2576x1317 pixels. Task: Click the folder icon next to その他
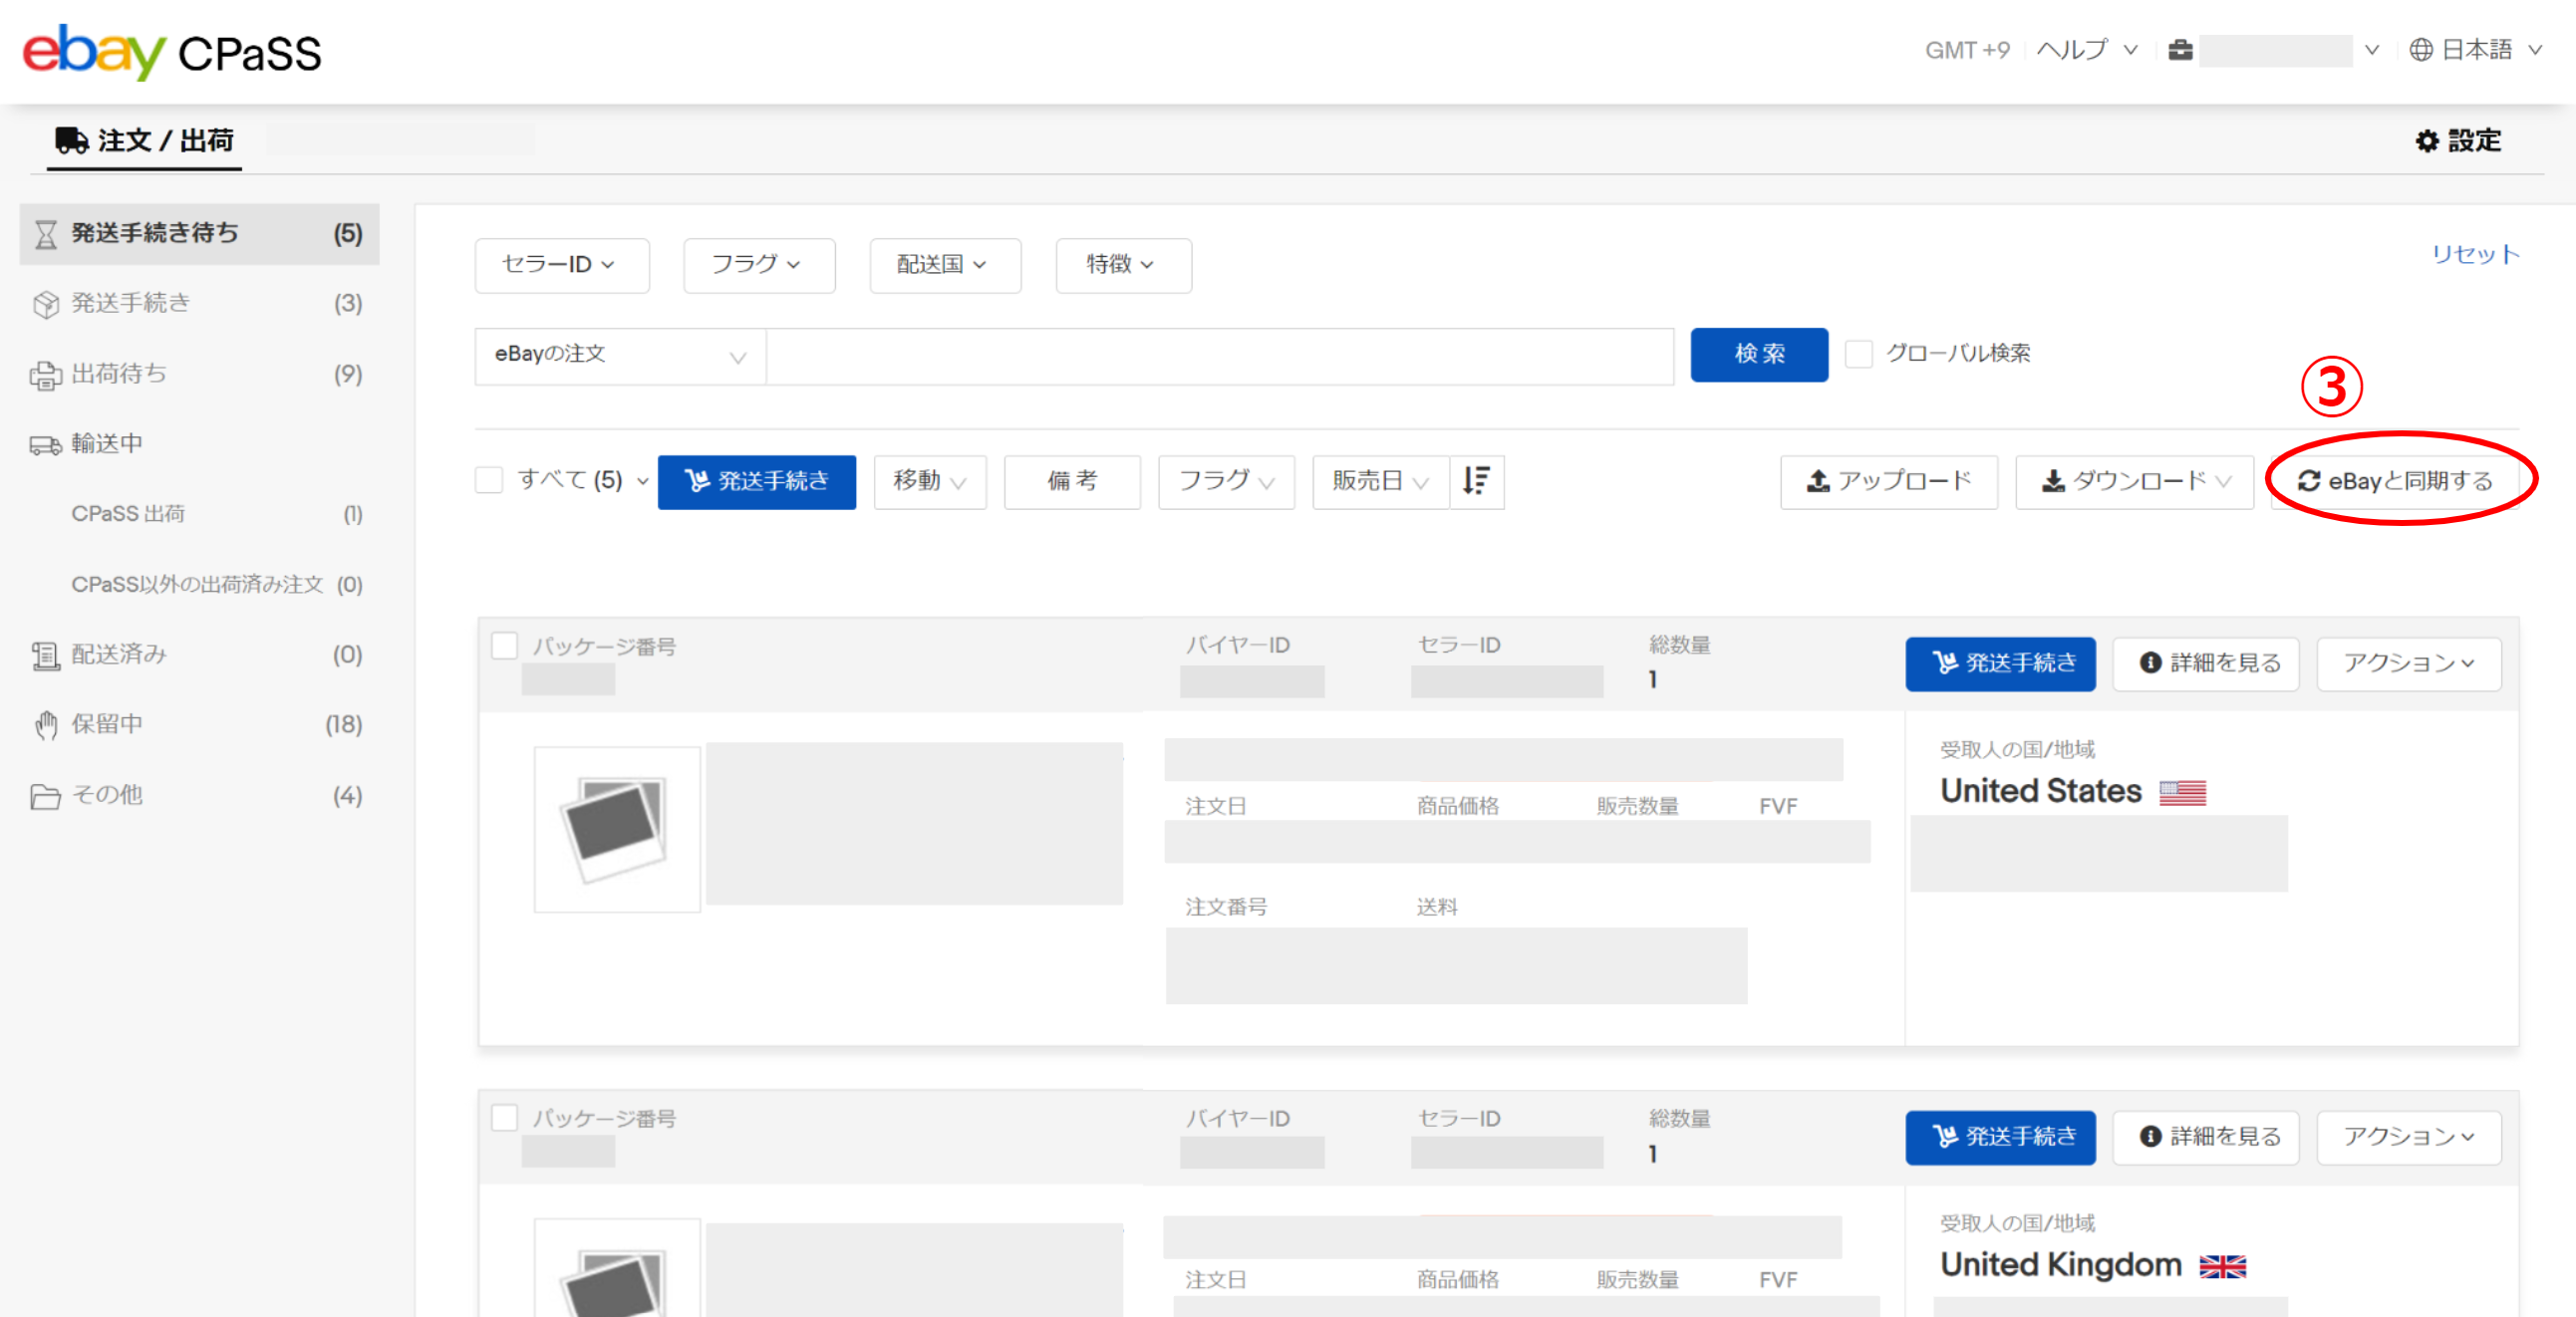tap(45, 796)
